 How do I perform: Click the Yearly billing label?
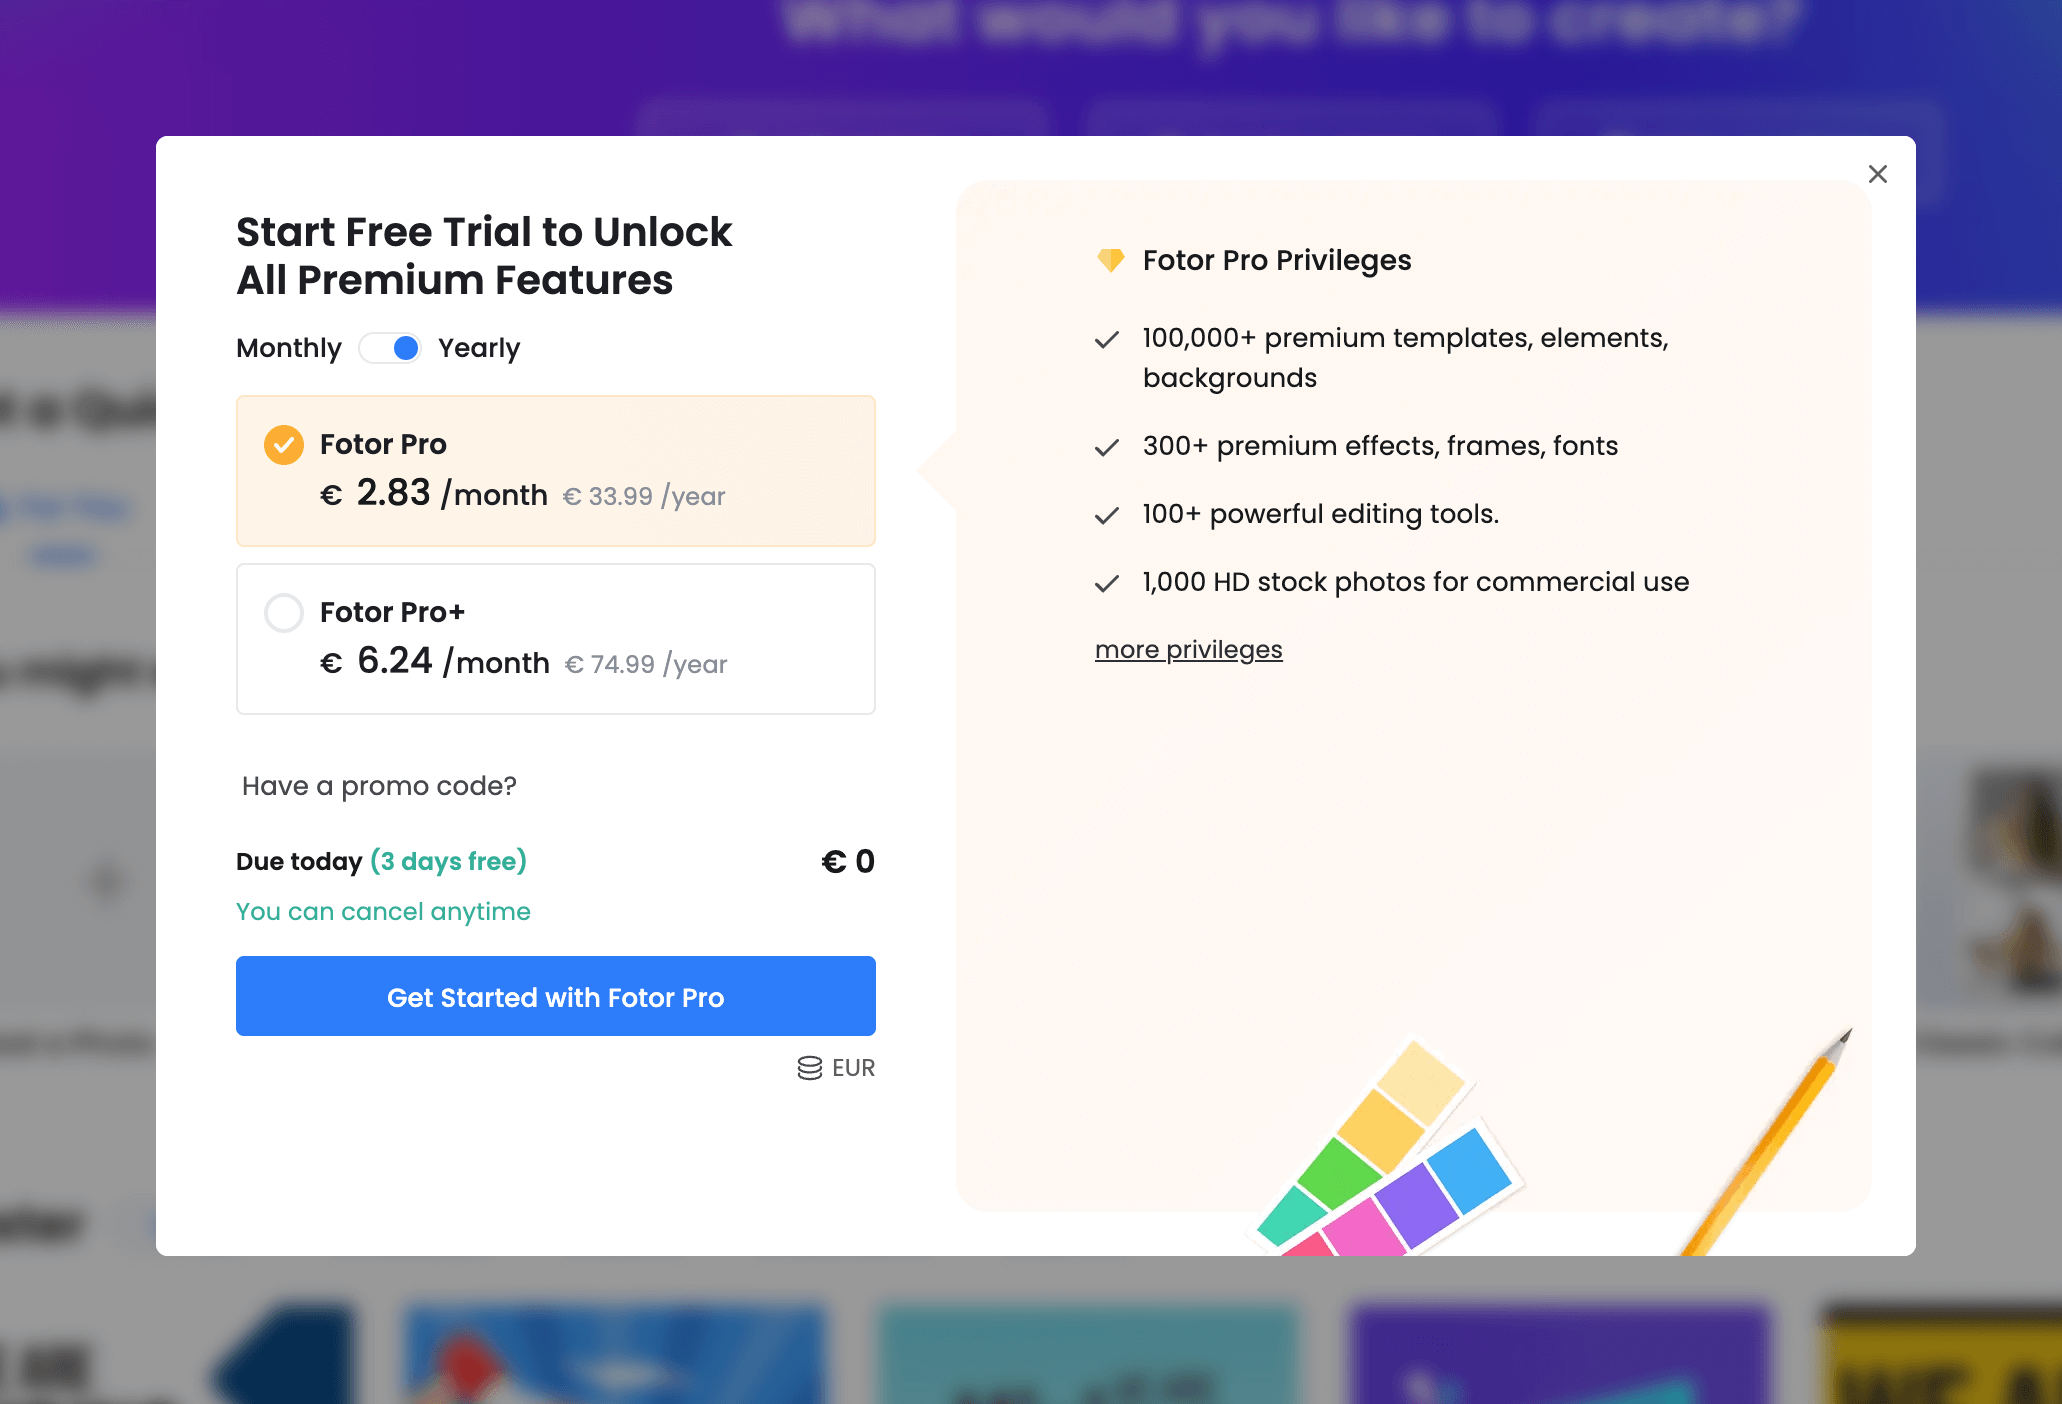click(479, 348)
